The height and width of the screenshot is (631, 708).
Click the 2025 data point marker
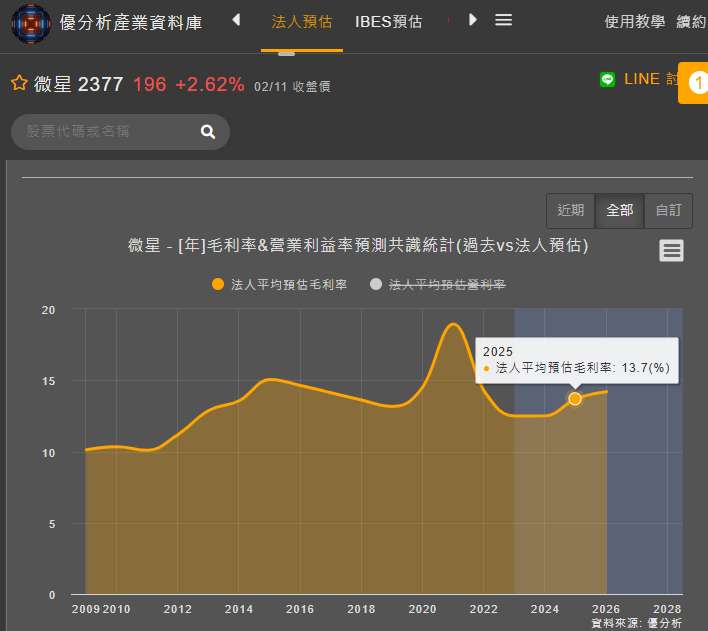click(x=575, y=399)
